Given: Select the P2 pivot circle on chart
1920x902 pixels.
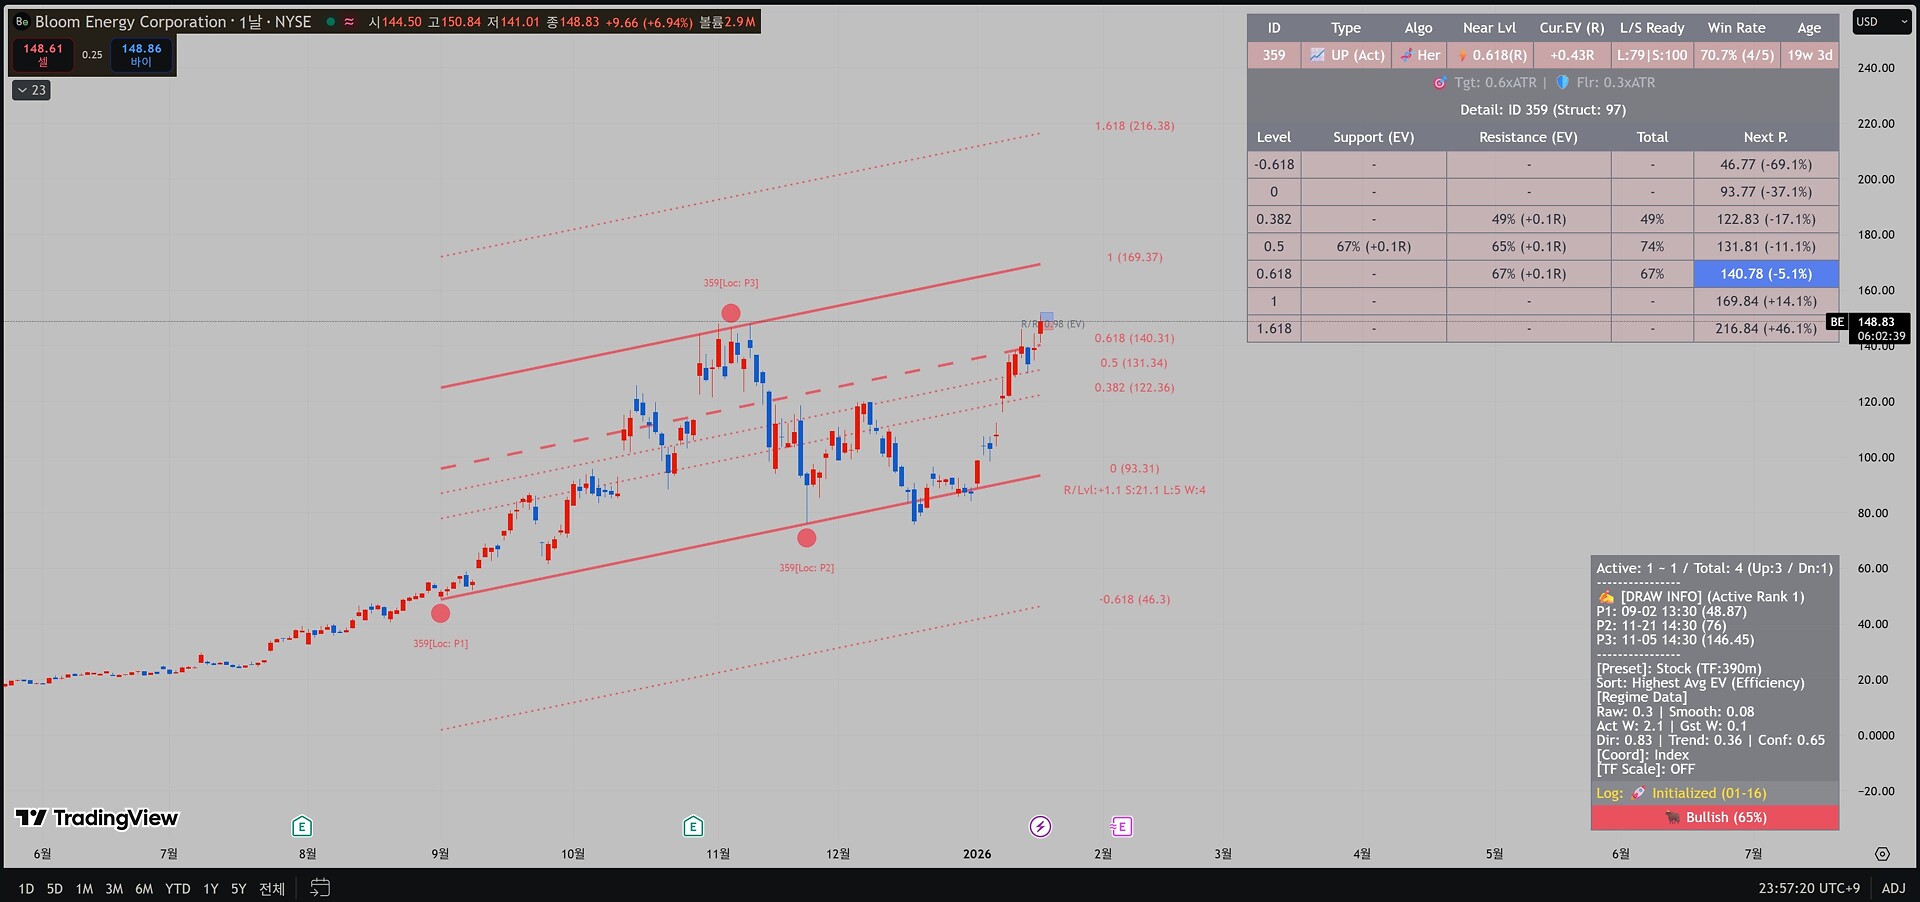Looking at the screenshot, I should (807, 538).
